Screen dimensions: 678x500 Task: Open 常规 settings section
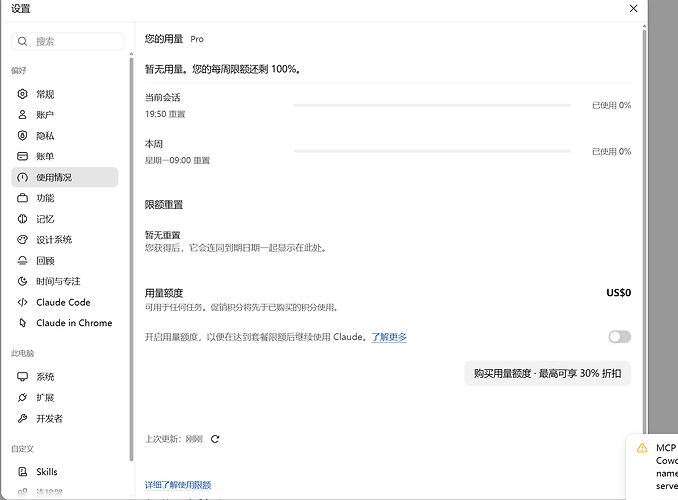(64, 94)
